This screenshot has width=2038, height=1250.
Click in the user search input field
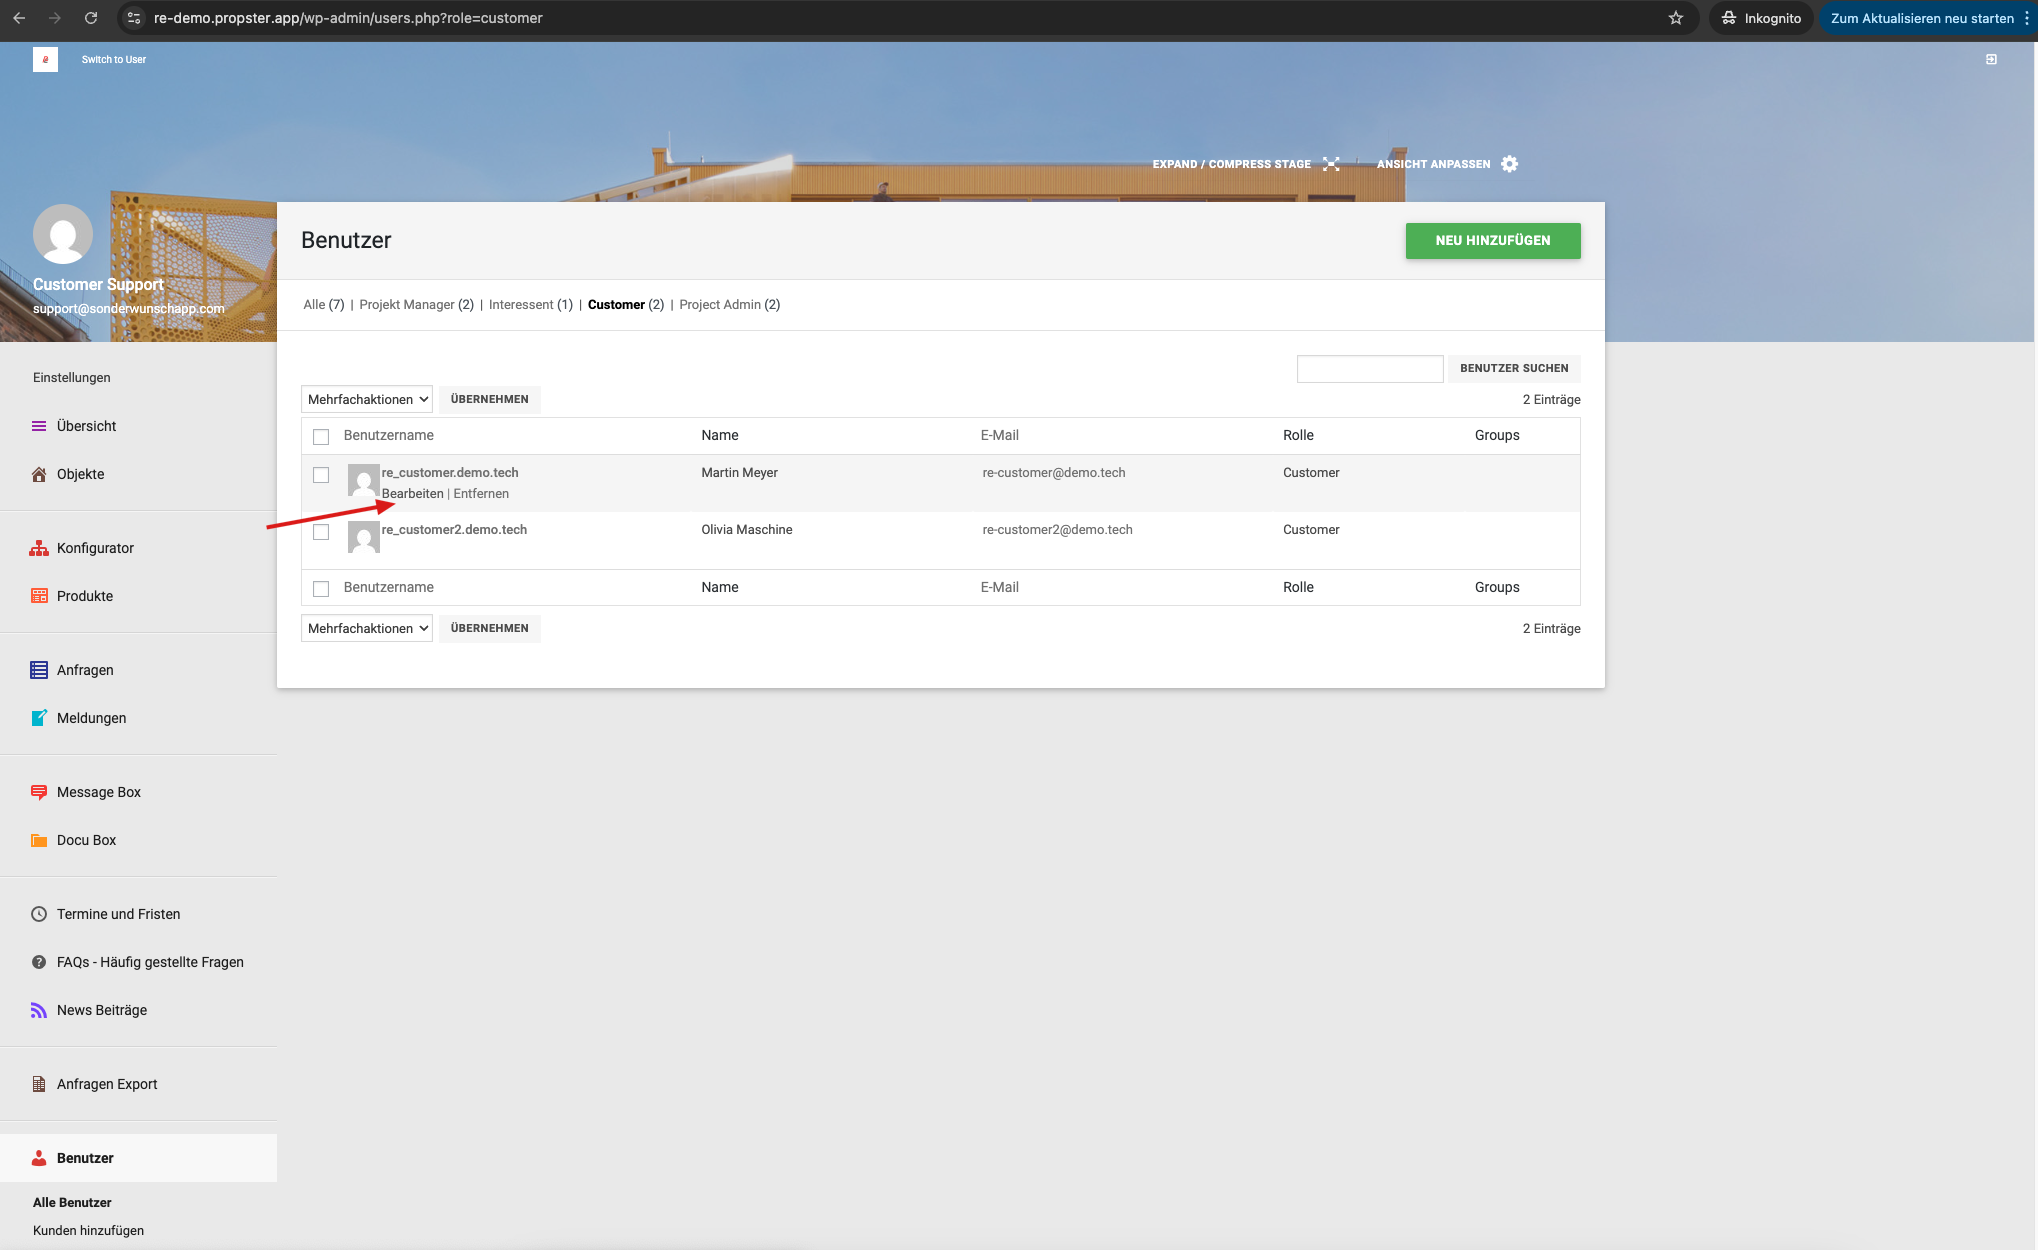(x=1370, y=369)
